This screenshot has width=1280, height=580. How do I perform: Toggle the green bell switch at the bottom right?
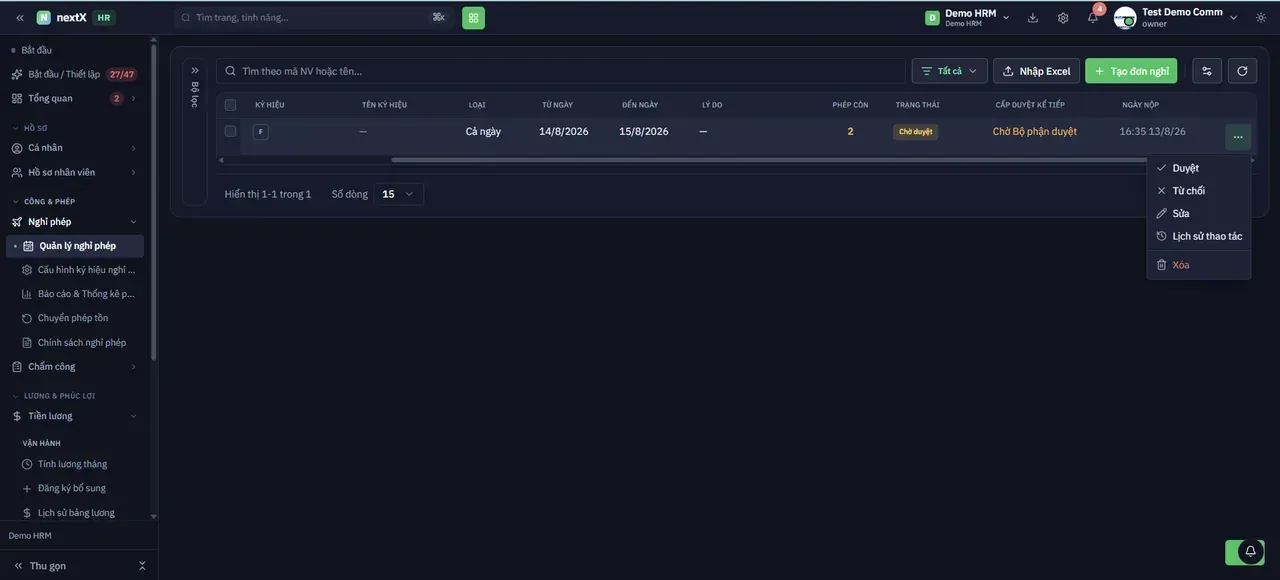[1245, 551]
